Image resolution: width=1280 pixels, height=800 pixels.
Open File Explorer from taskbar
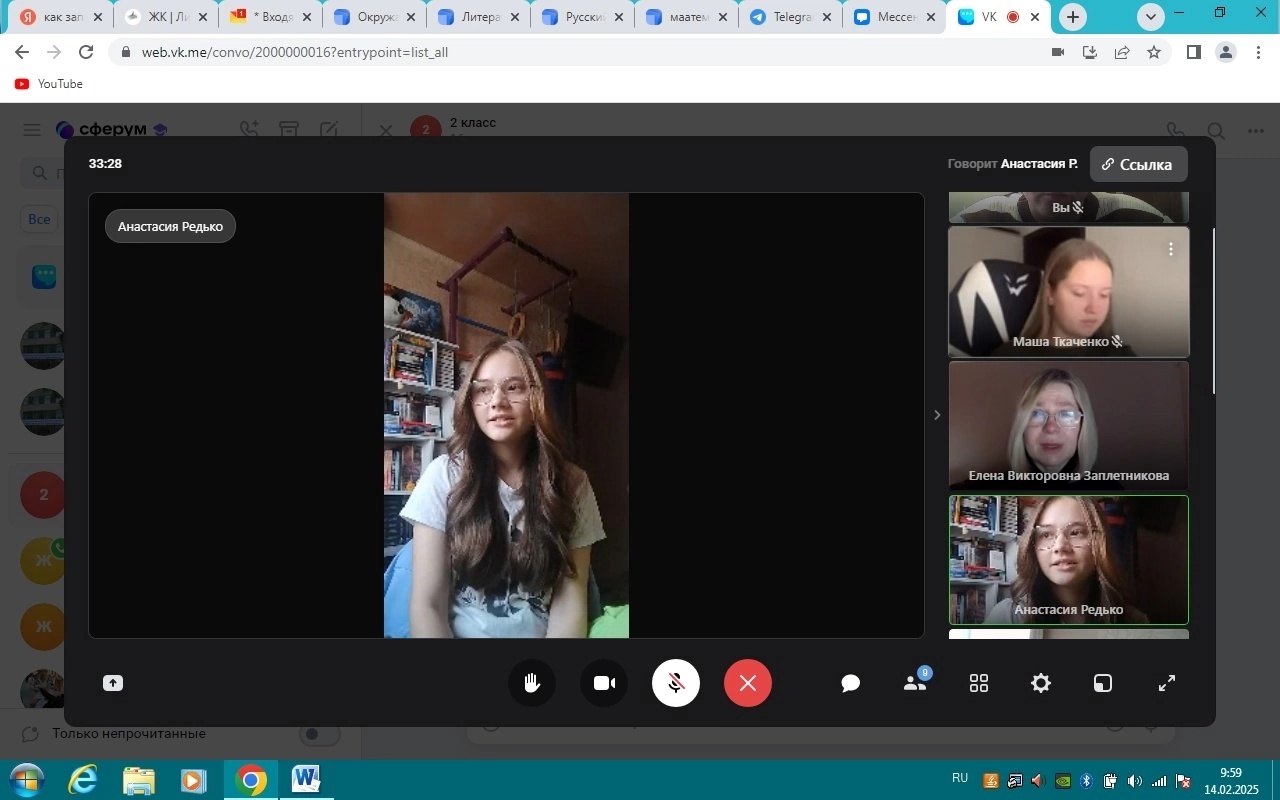pyautogui.click(x=139, y=780)
